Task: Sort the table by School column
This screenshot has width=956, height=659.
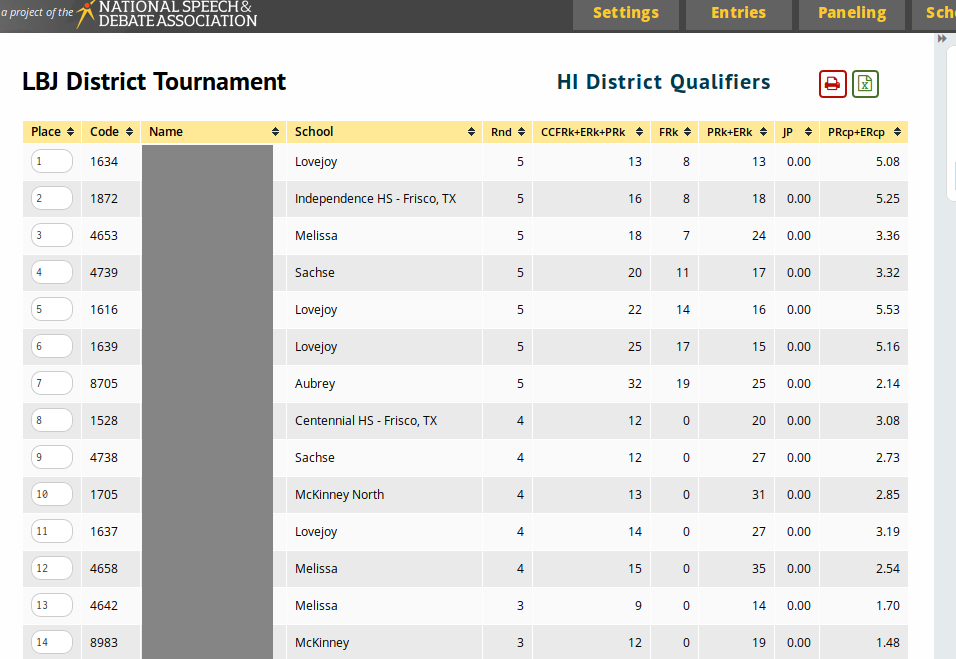Action: click(385, 132)
